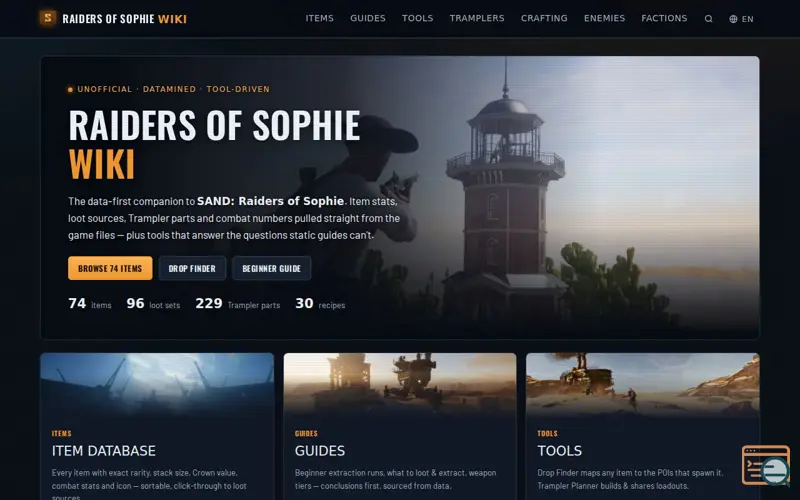Open the Item Database card heading
The image size is (800, 500).
[x=104, y=451]
